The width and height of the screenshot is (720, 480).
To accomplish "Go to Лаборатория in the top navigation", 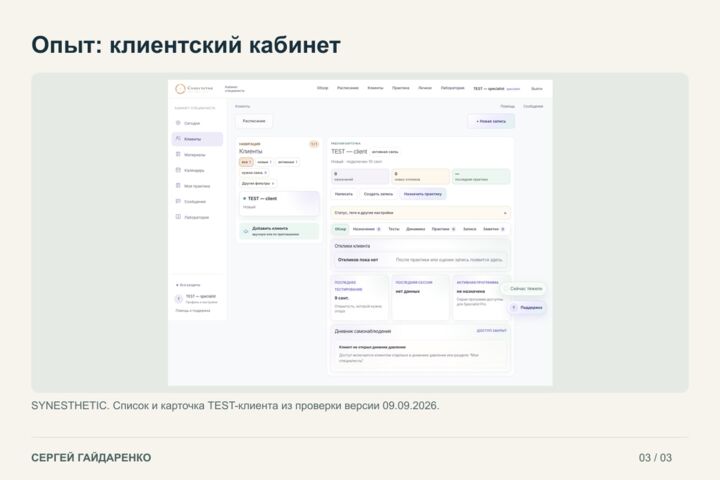I will (452, 88).
